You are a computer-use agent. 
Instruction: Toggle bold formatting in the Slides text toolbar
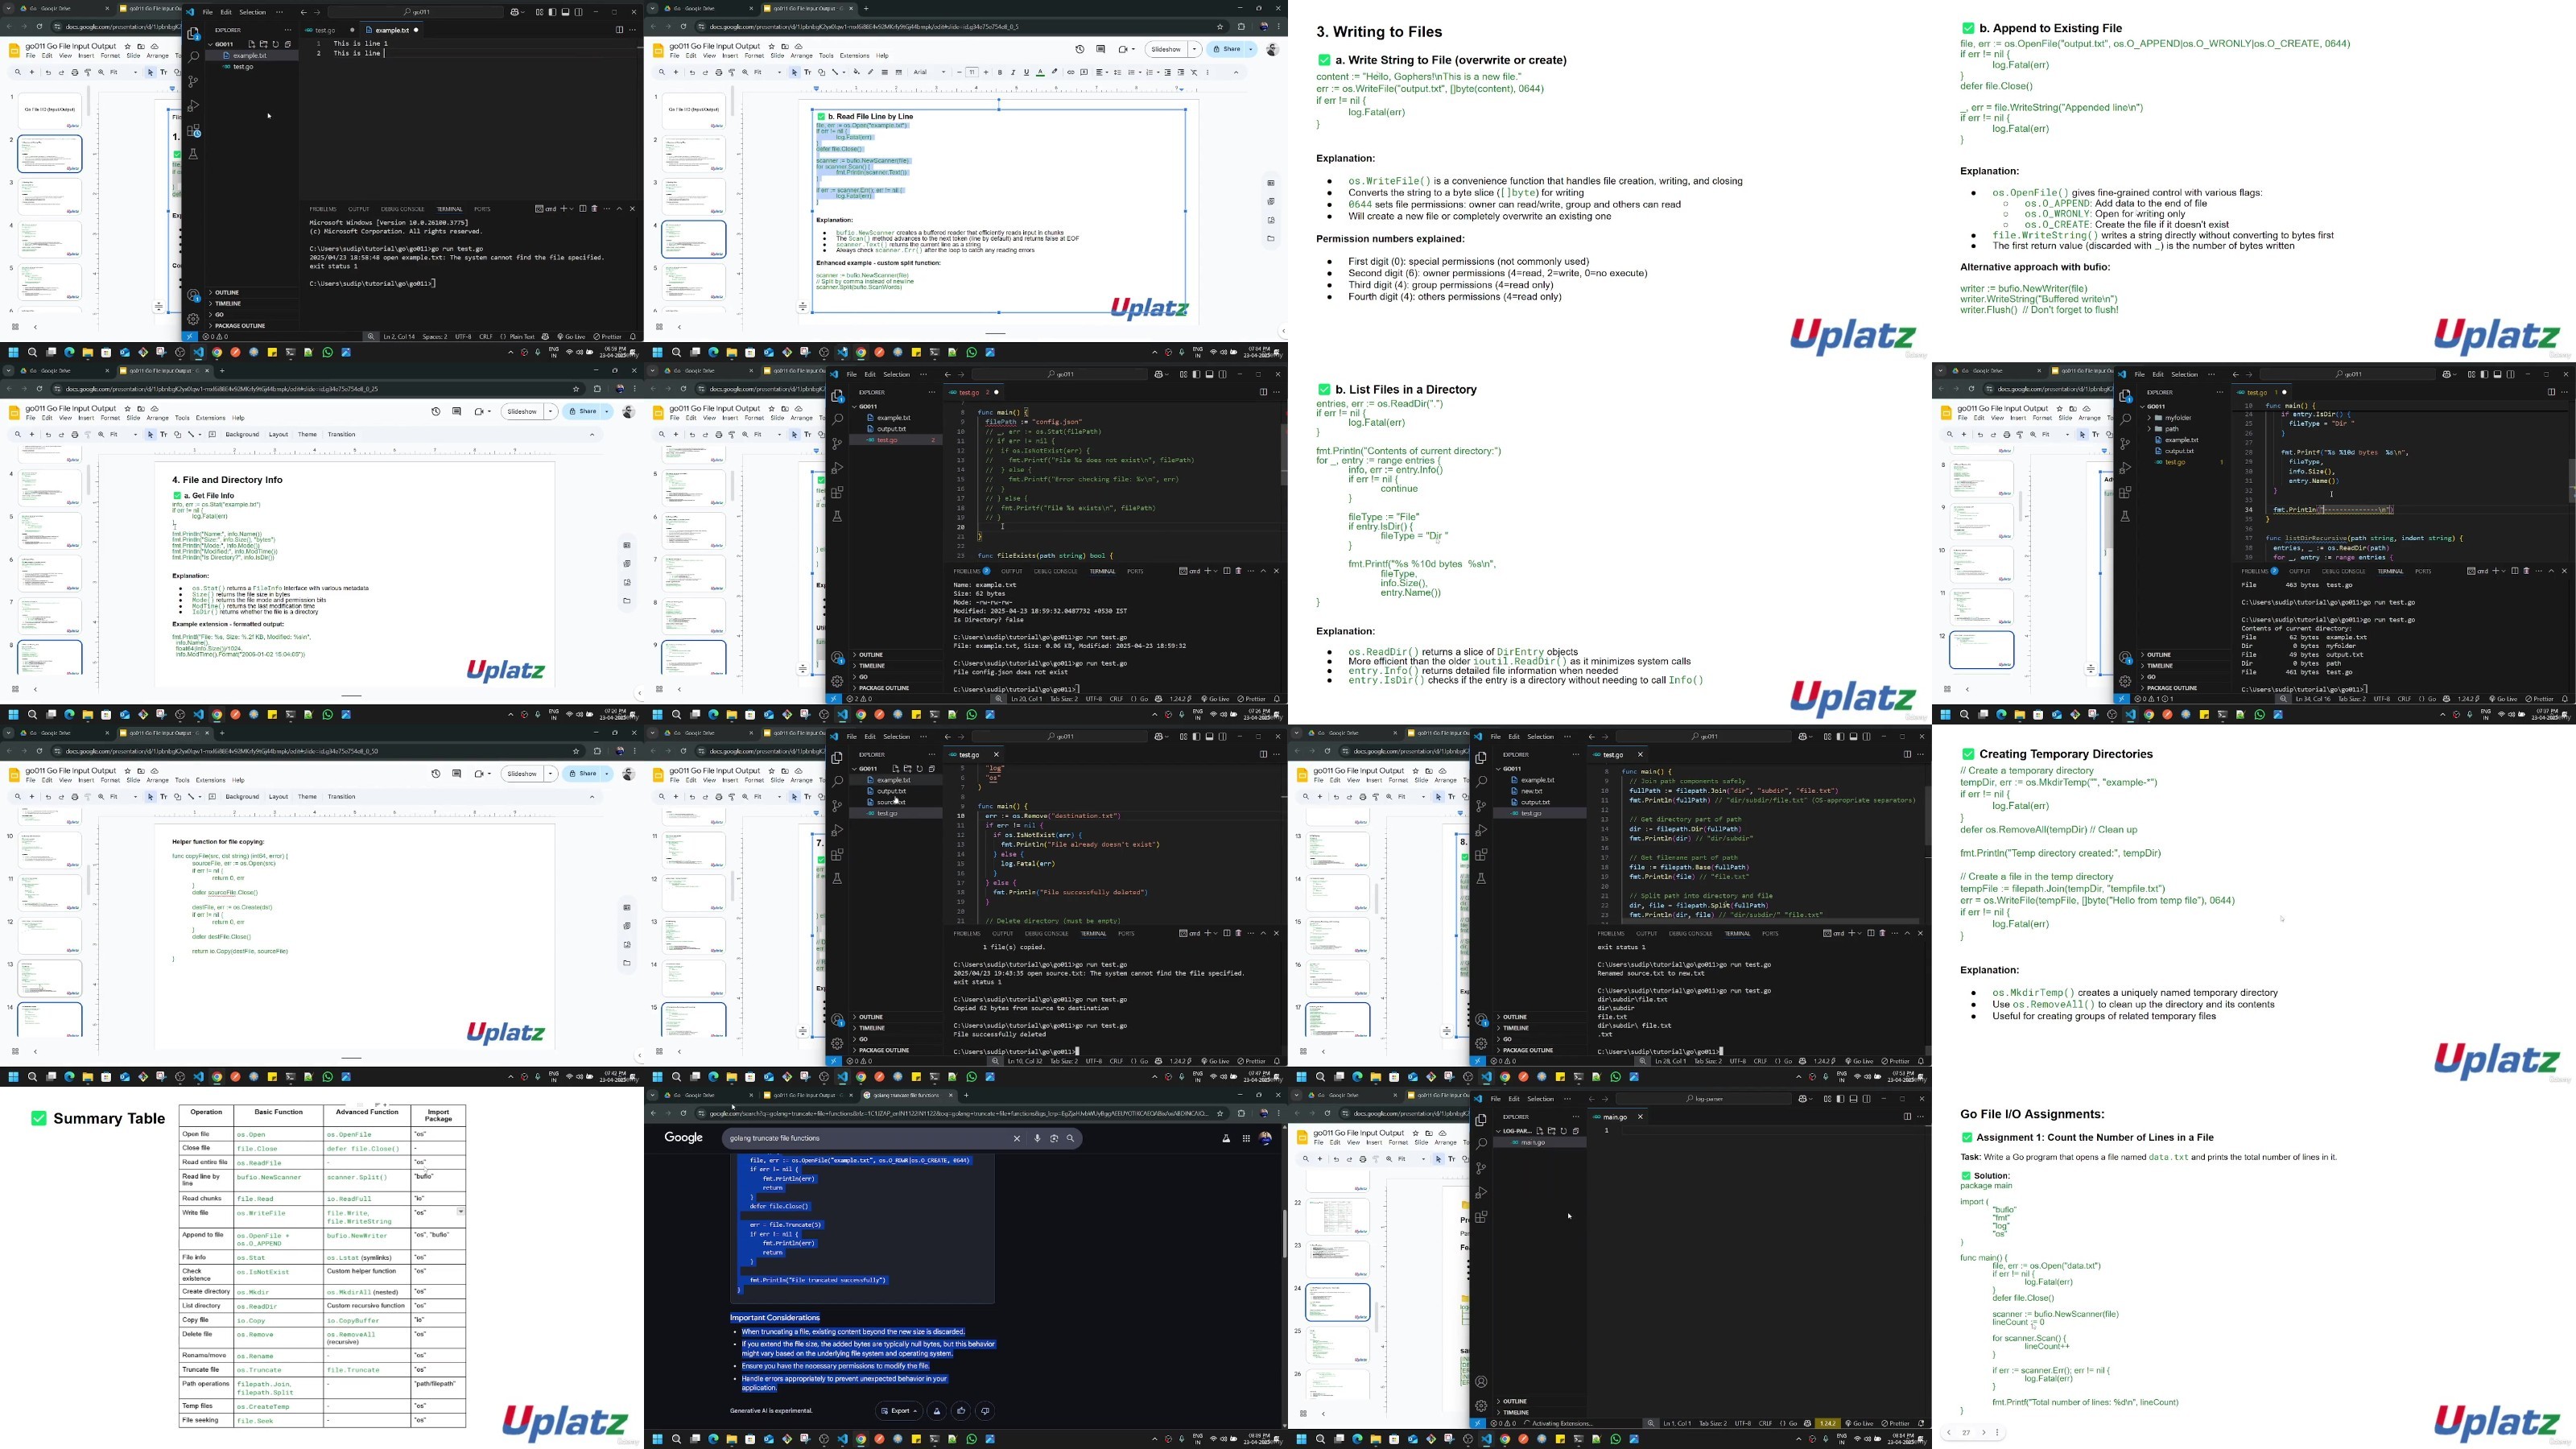pos(1000,72)
